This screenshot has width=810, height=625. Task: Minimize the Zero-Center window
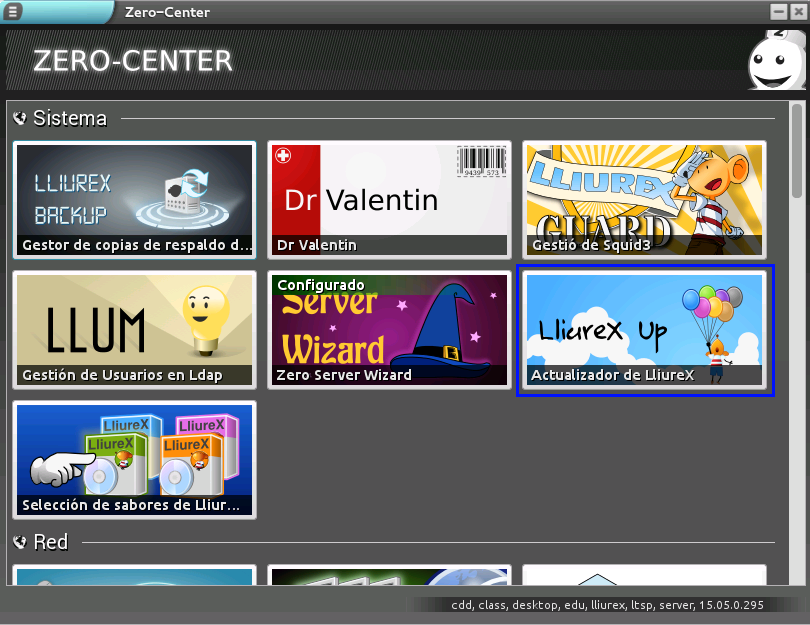(x=778, y=12)
